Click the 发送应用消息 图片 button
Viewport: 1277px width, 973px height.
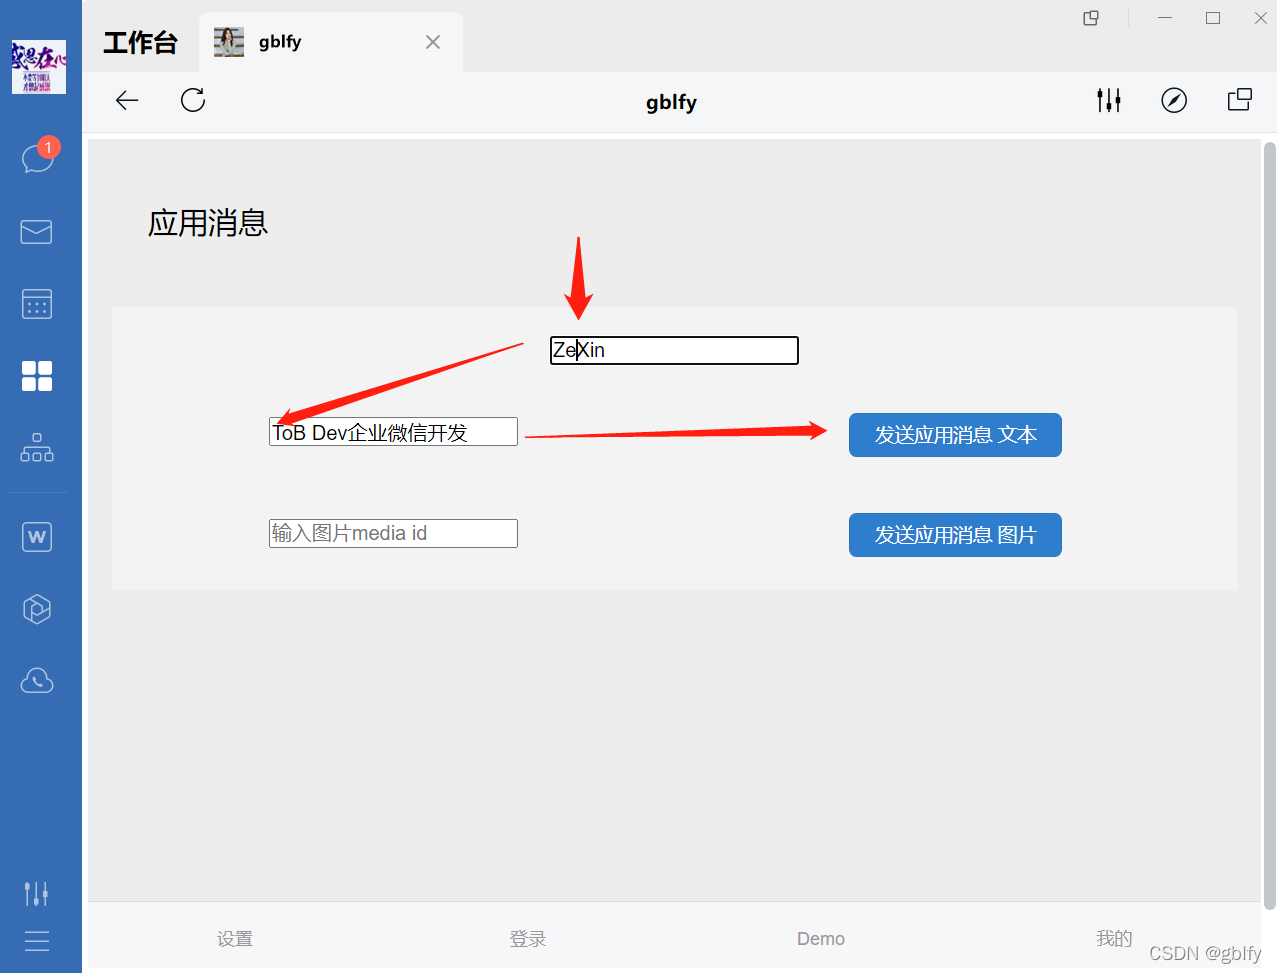954,535
